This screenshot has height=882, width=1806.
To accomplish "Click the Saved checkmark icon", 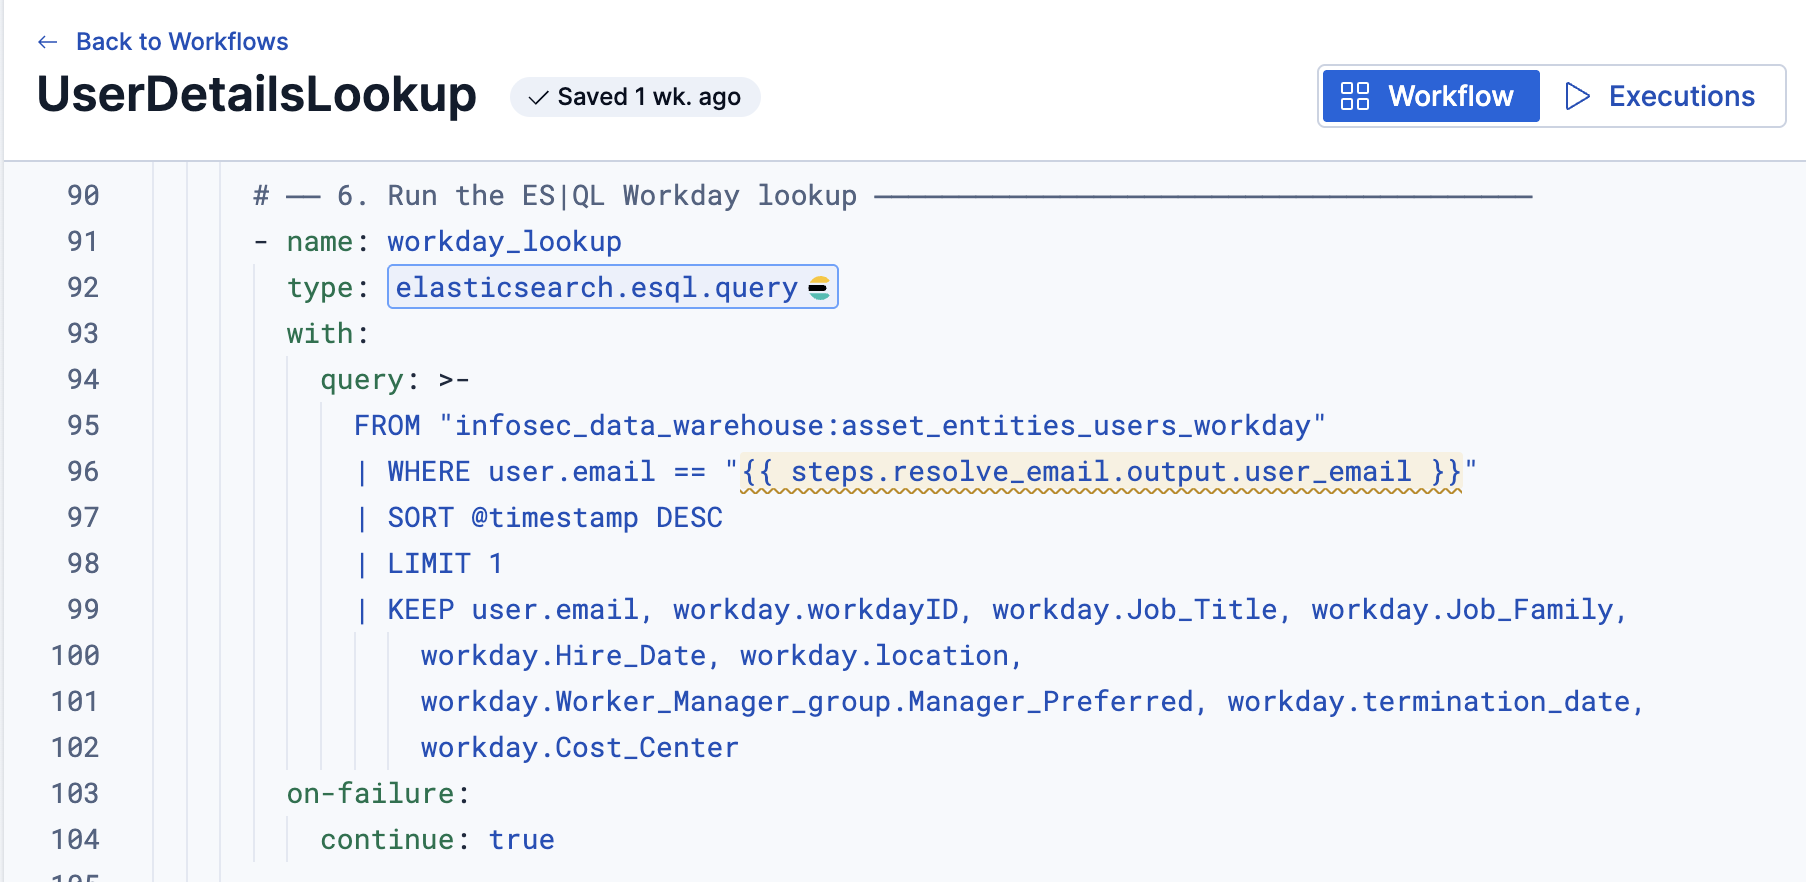I will [538, 97].
